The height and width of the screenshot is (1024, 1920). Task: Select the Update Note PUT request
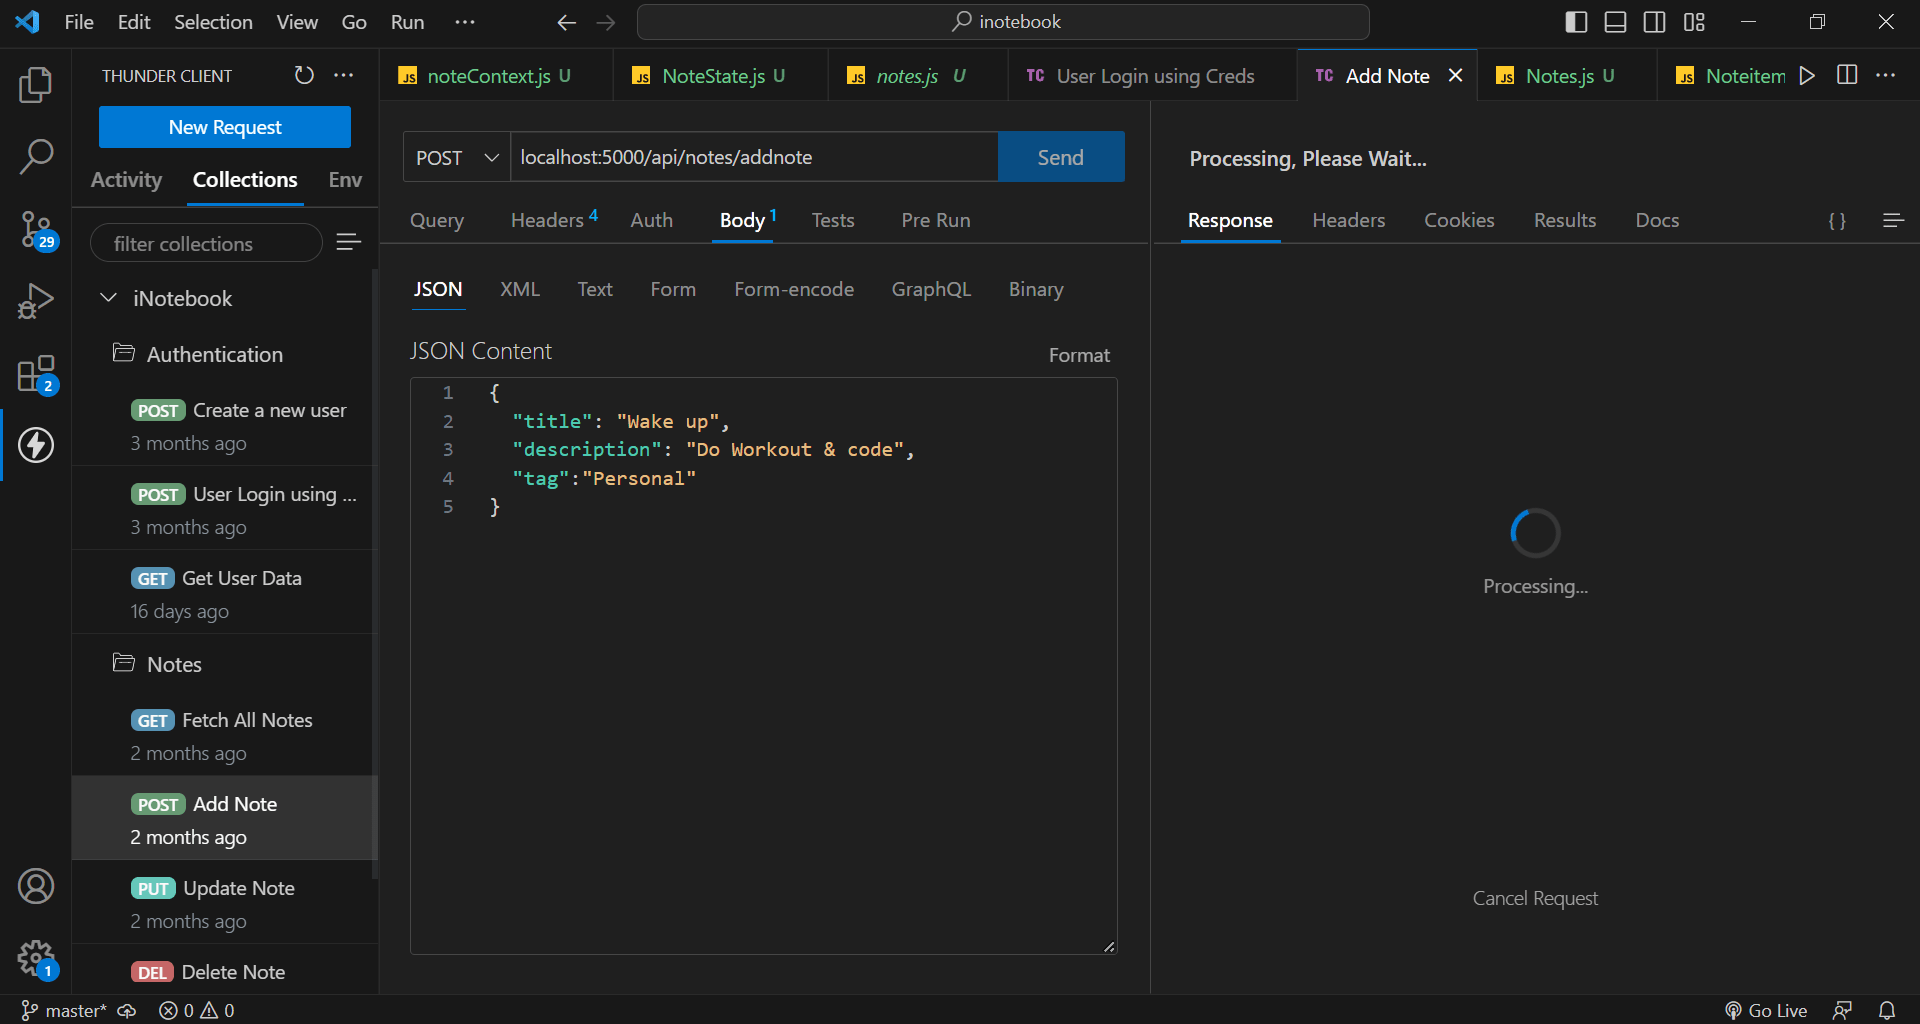pos(238,888)
